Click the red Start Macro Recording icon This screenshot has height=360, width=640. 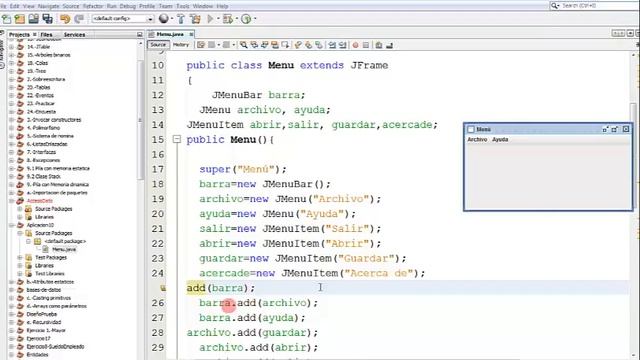(x=356, y=45)
